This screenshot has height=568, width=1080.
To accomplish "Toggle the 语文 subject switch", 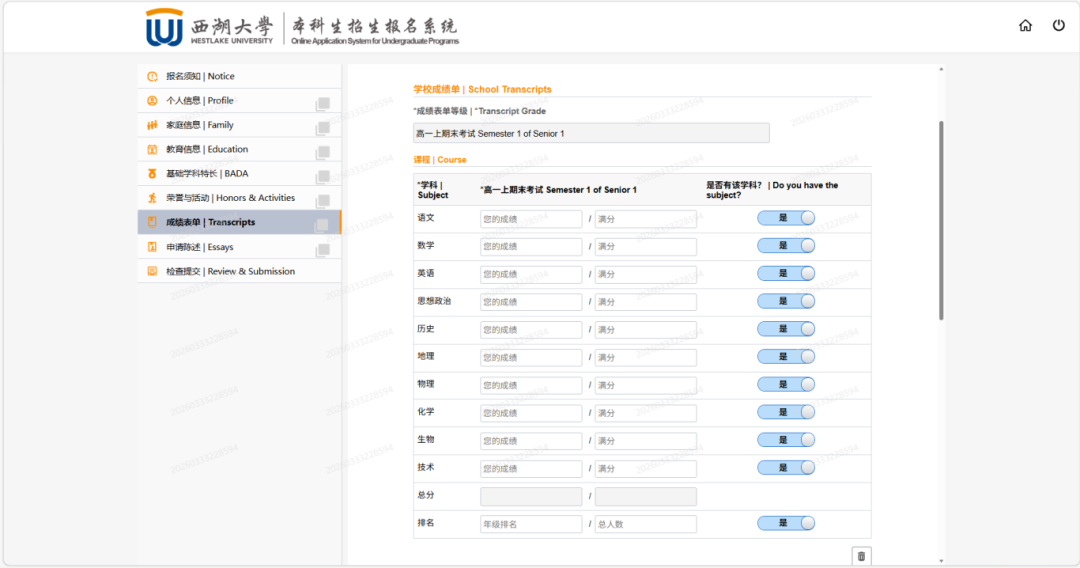I will (x=786, y=218).
